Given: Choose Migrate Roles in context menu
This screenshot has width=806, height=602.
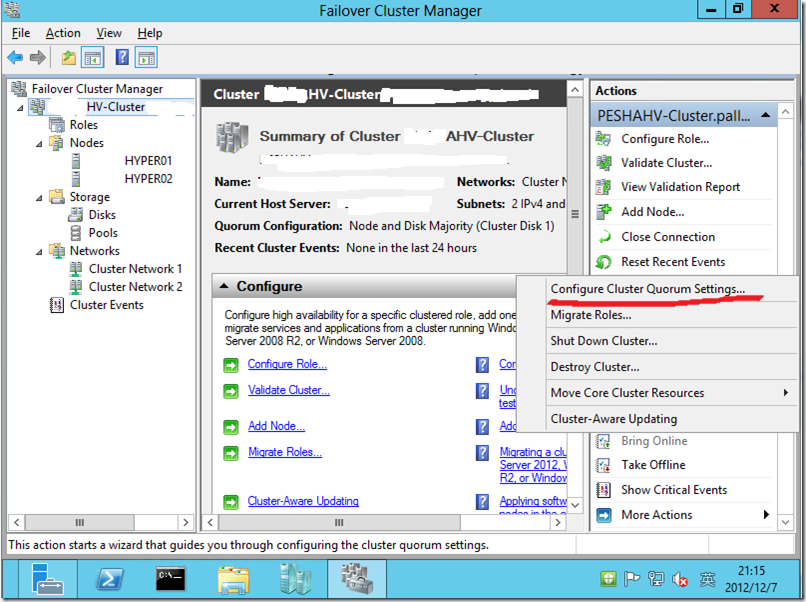Looking at the screenshot, I should pos(591,315).
